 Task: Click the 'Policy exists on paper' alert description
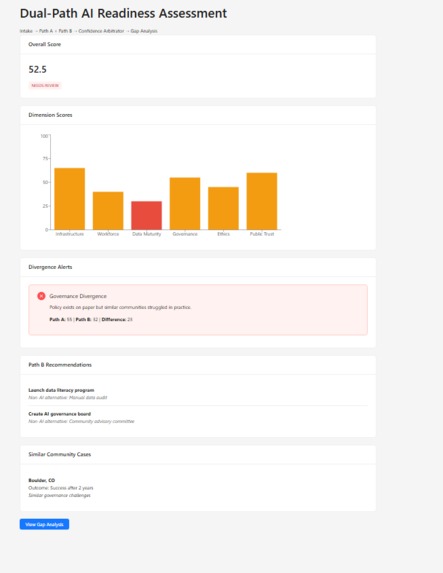[x=120, y=307]
